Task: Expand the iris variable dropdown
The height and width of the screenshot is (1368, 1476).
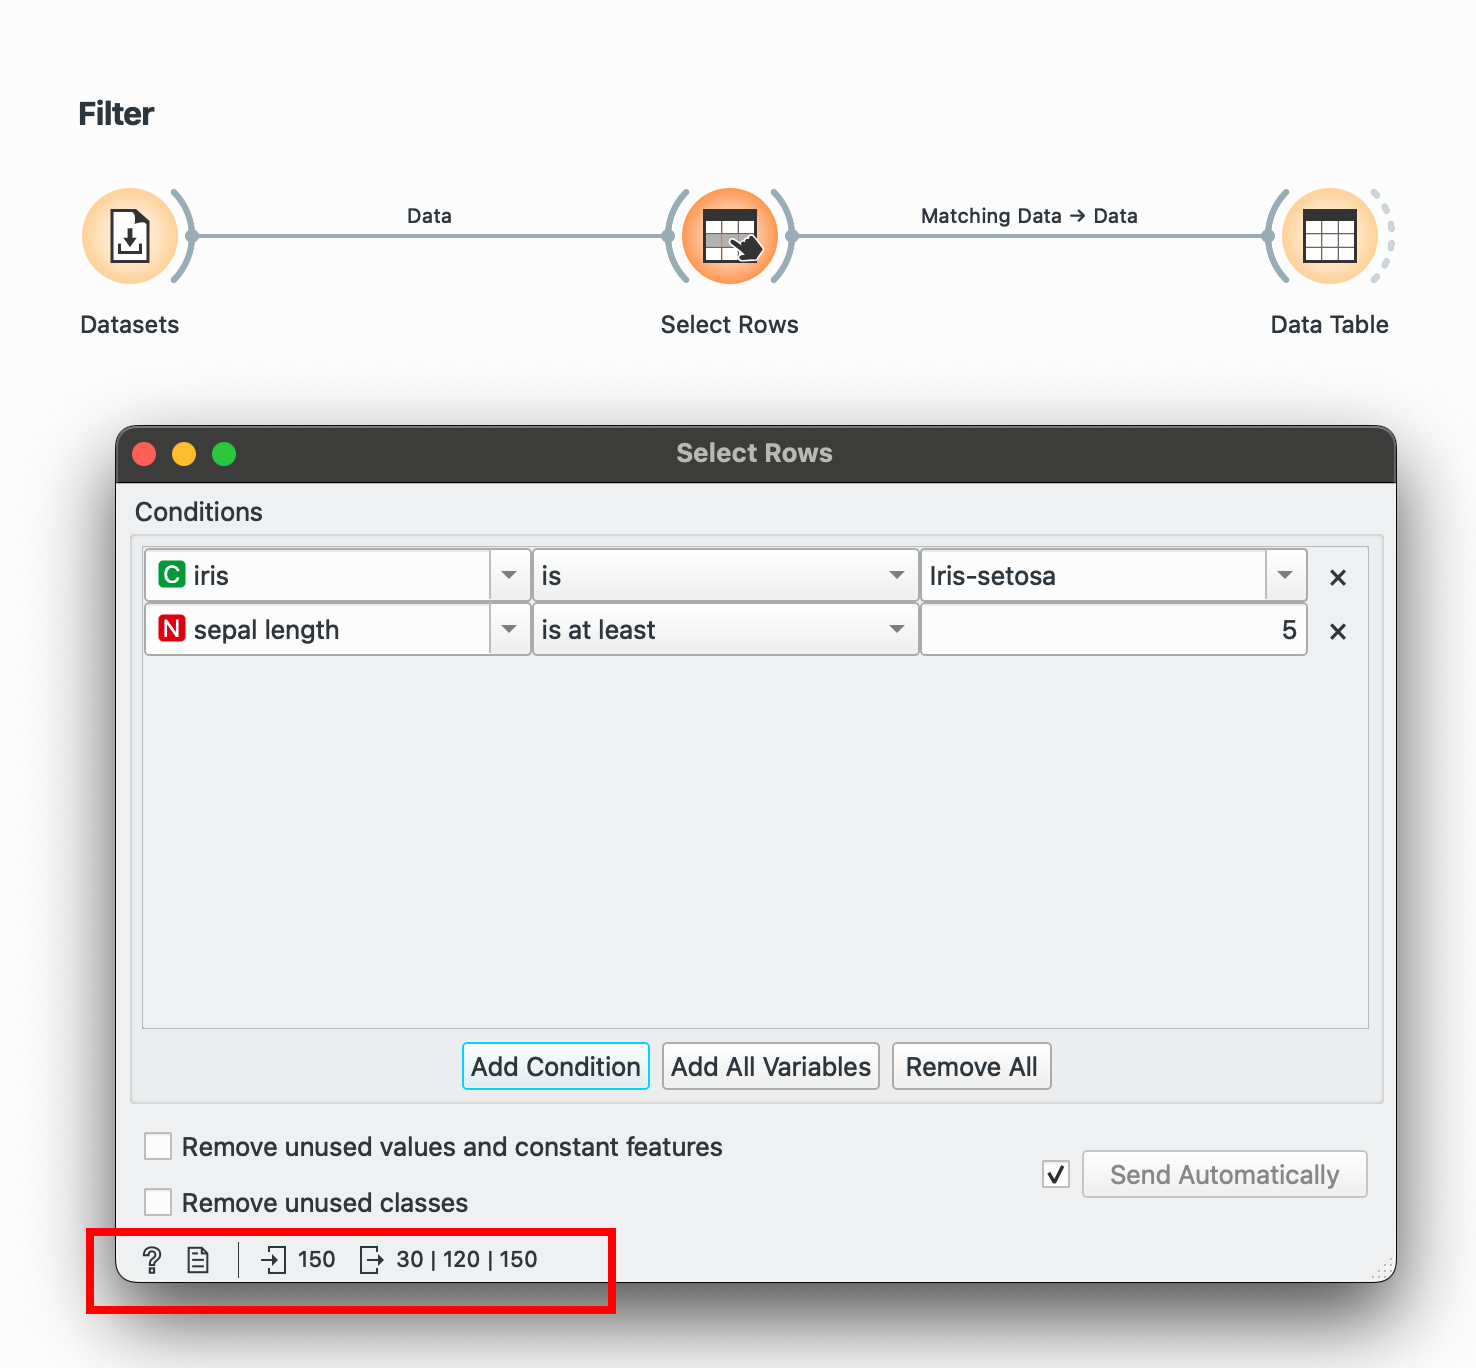Action: point(509,575)
